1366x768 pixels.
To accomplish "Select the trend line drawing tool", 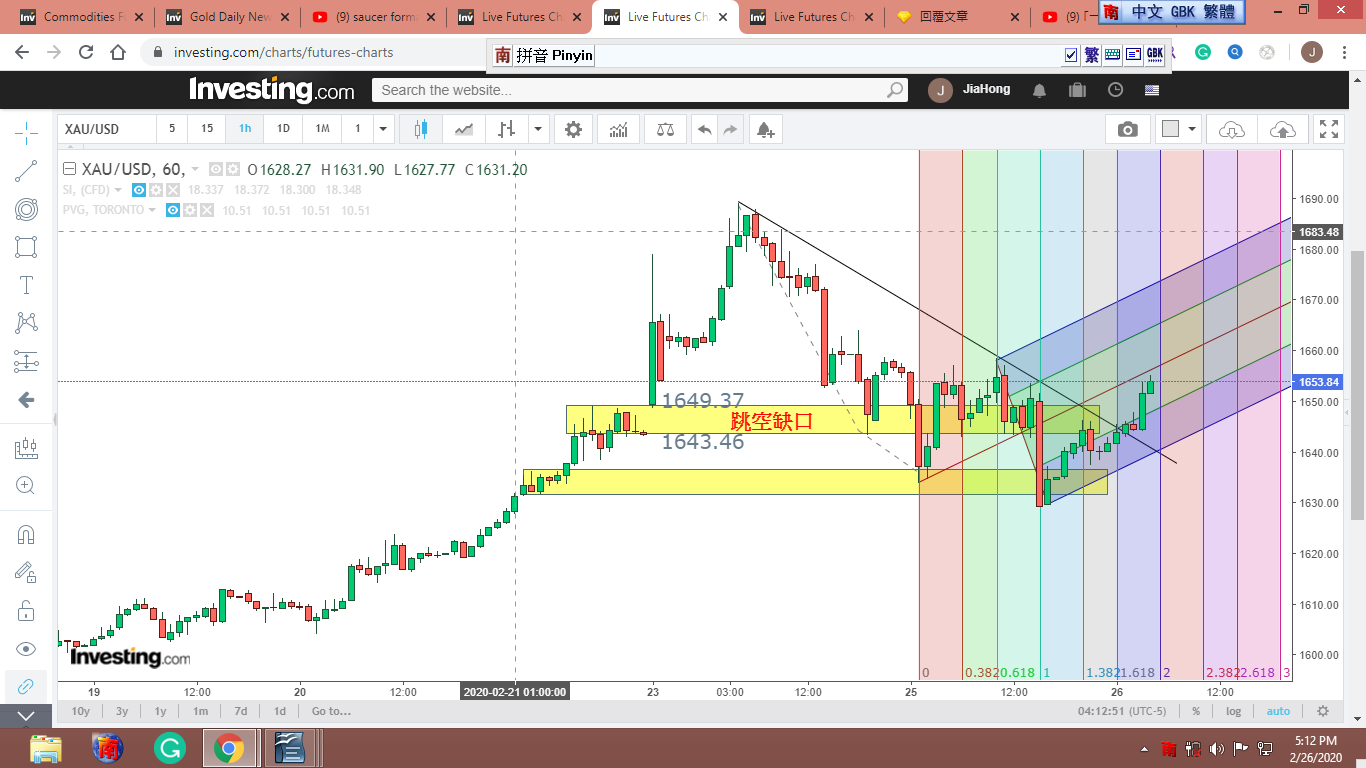I will pos(27,171).
